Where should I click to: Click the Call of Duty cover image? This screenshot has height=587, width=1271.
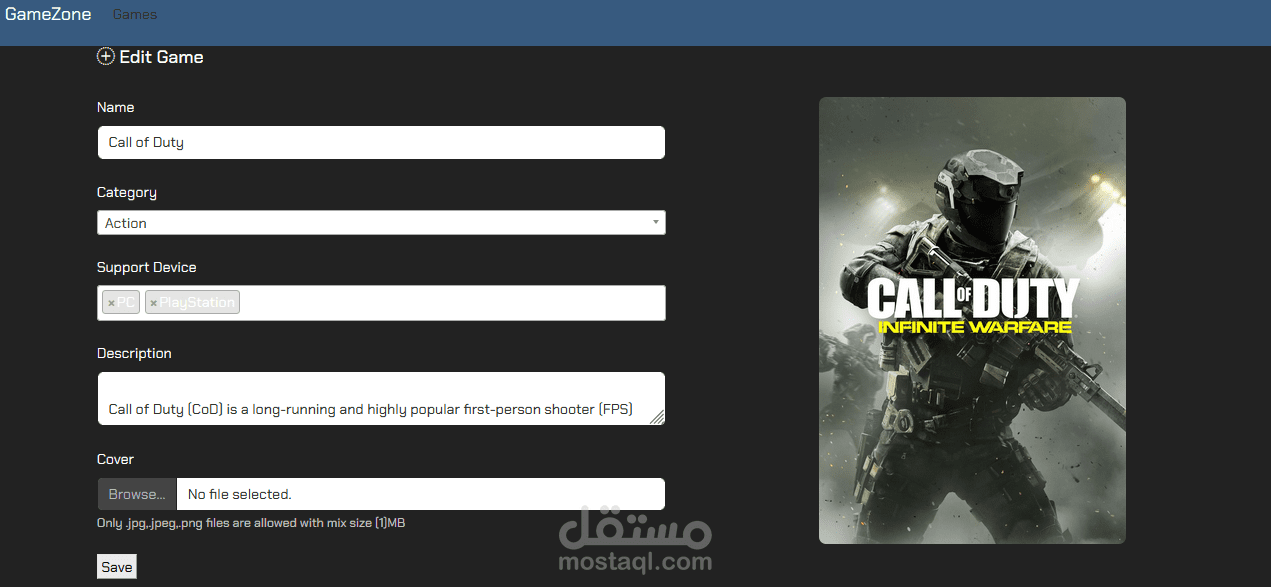point(972,320)
